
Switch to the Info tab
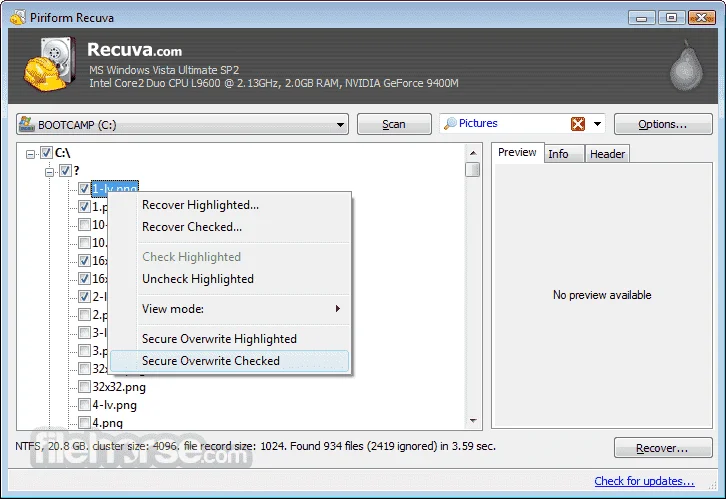point(563,154)
